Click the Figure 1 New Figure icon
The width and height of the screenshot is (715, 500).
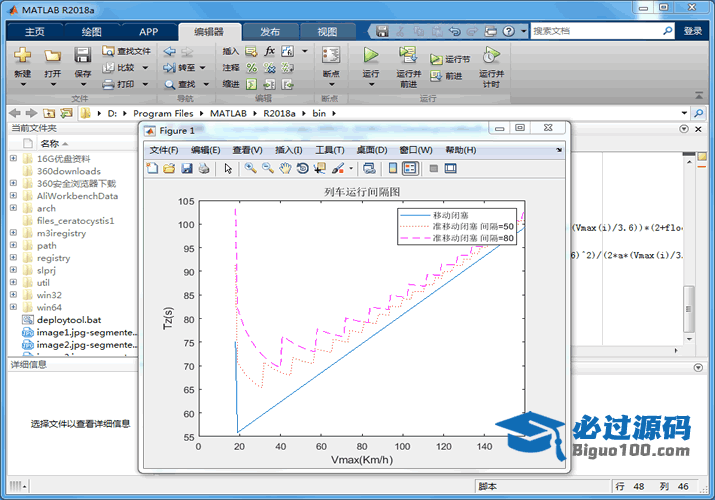tap(152, 169)
